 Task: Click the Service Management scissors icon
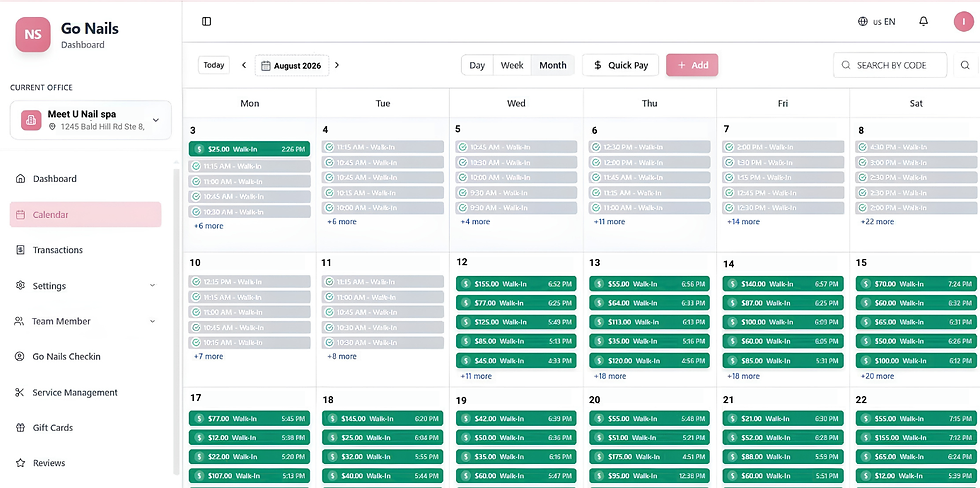click(20, 392)
